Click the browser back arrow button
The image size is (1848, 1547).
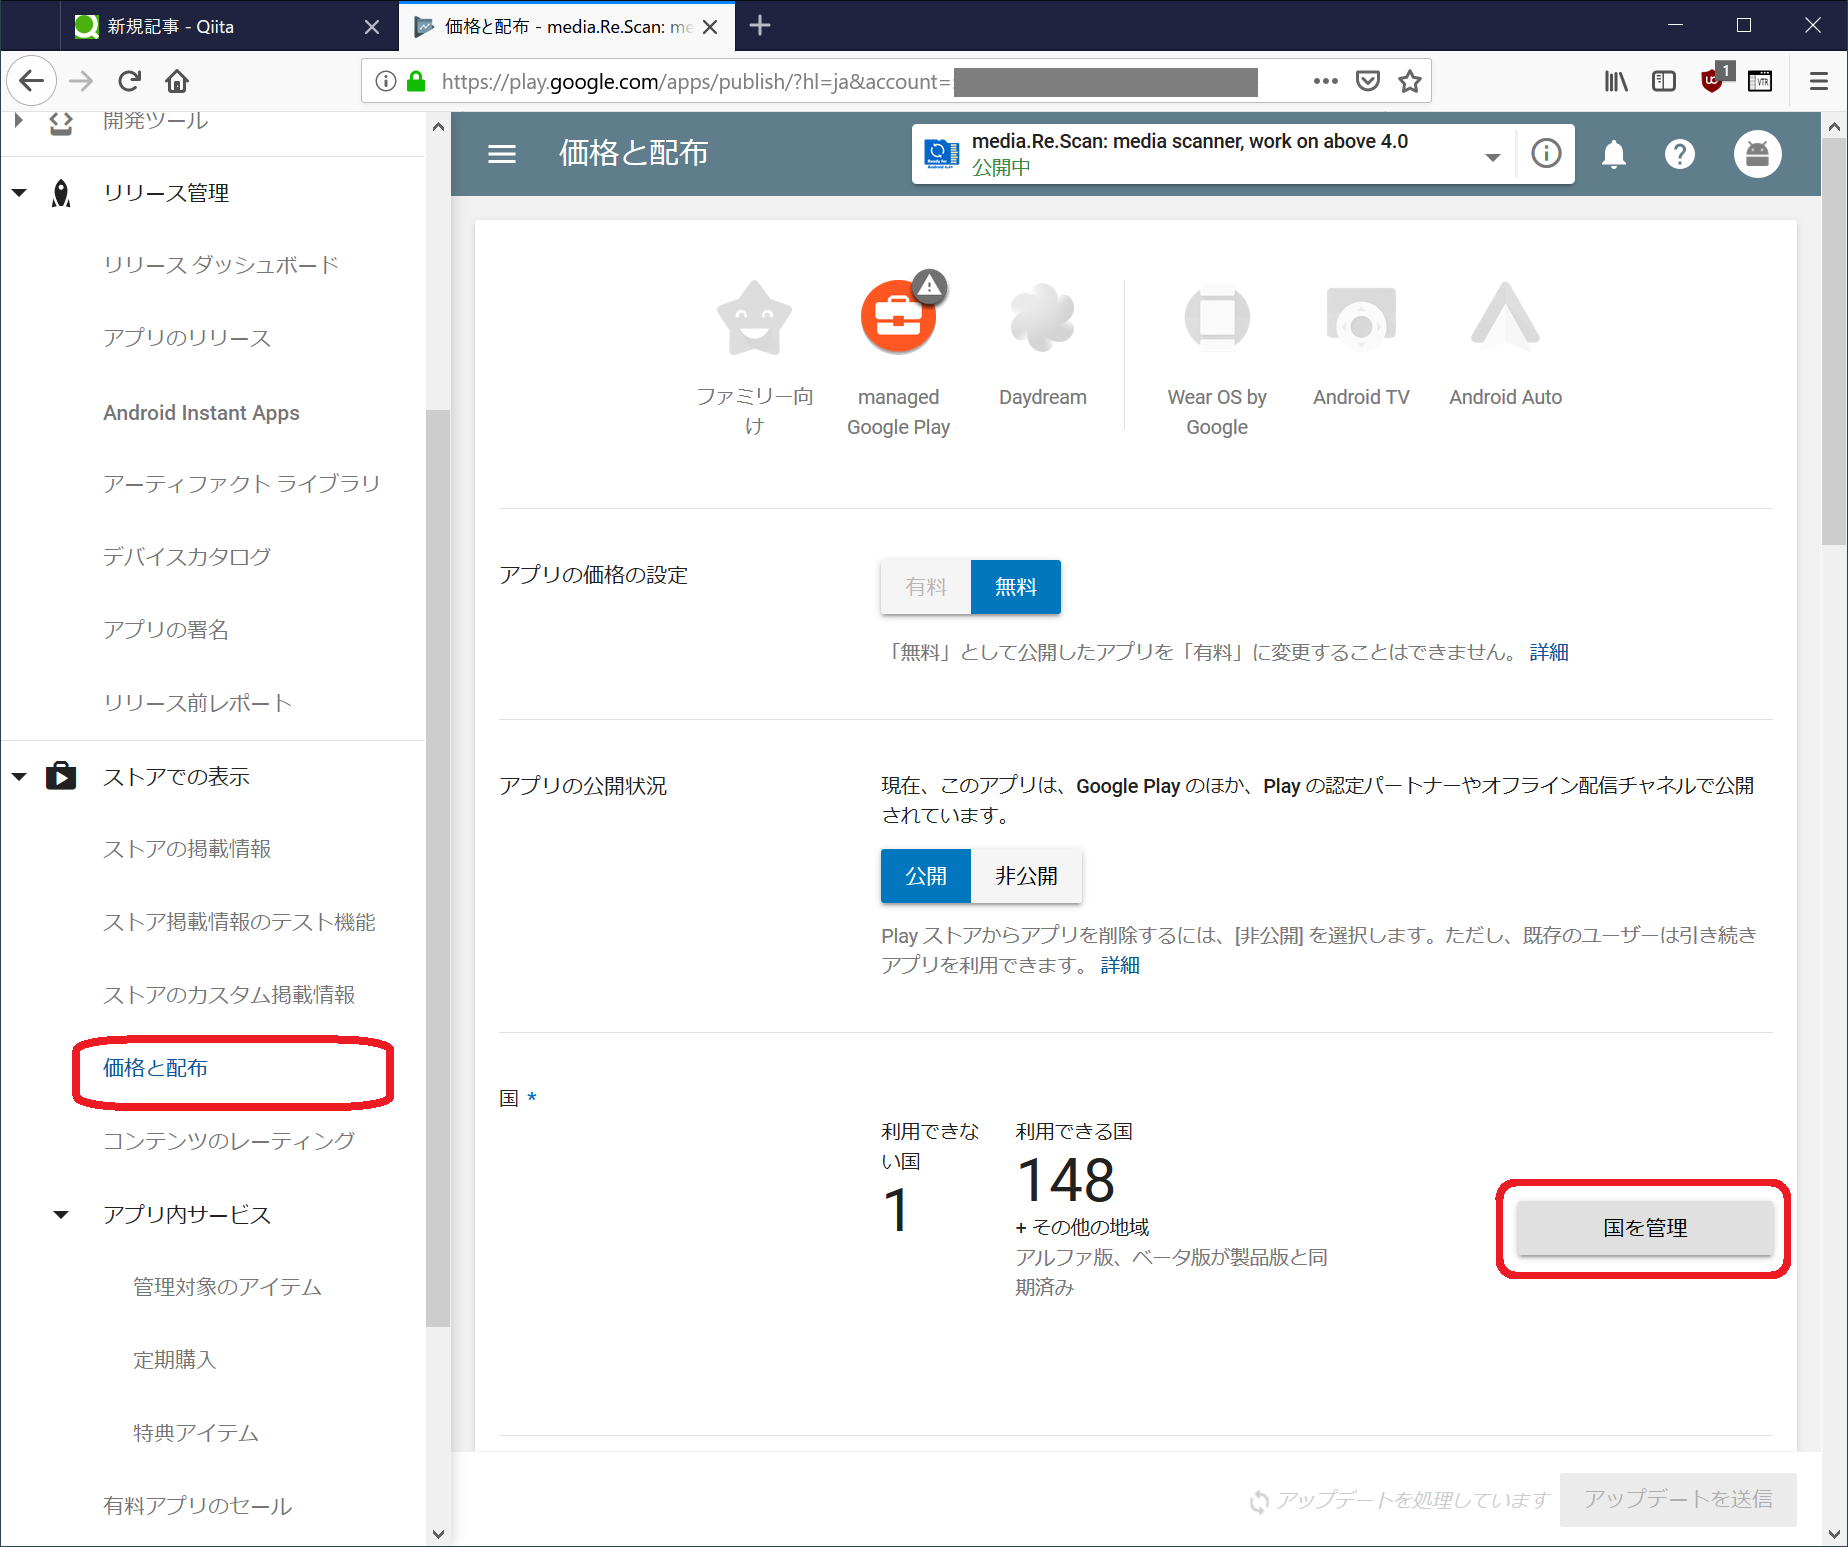(32, 81)
